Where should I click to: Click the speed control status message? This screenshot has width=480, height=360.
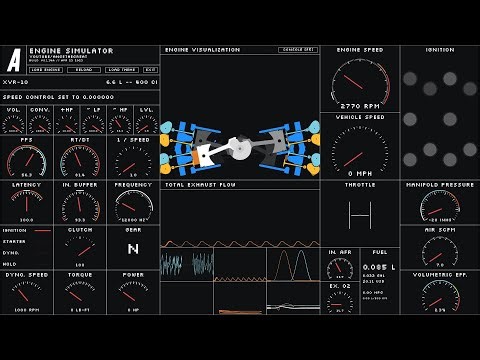58,97
